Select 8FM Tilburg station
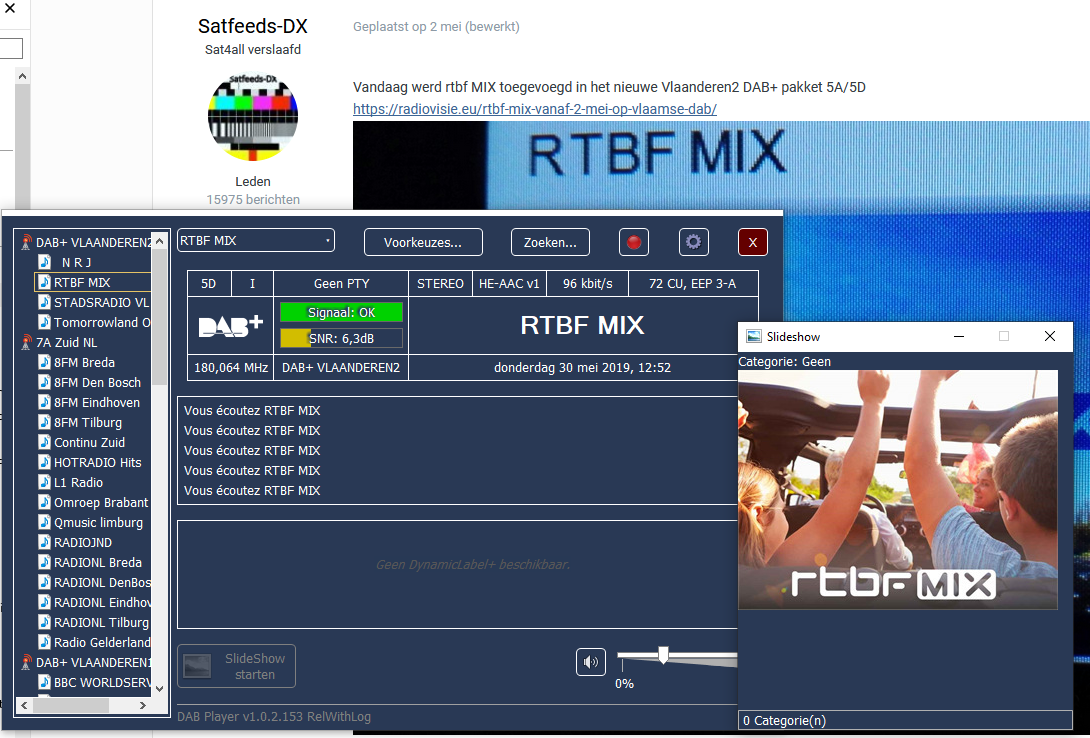This screenshot has height=738, width=1090. (x=88, y=423)
